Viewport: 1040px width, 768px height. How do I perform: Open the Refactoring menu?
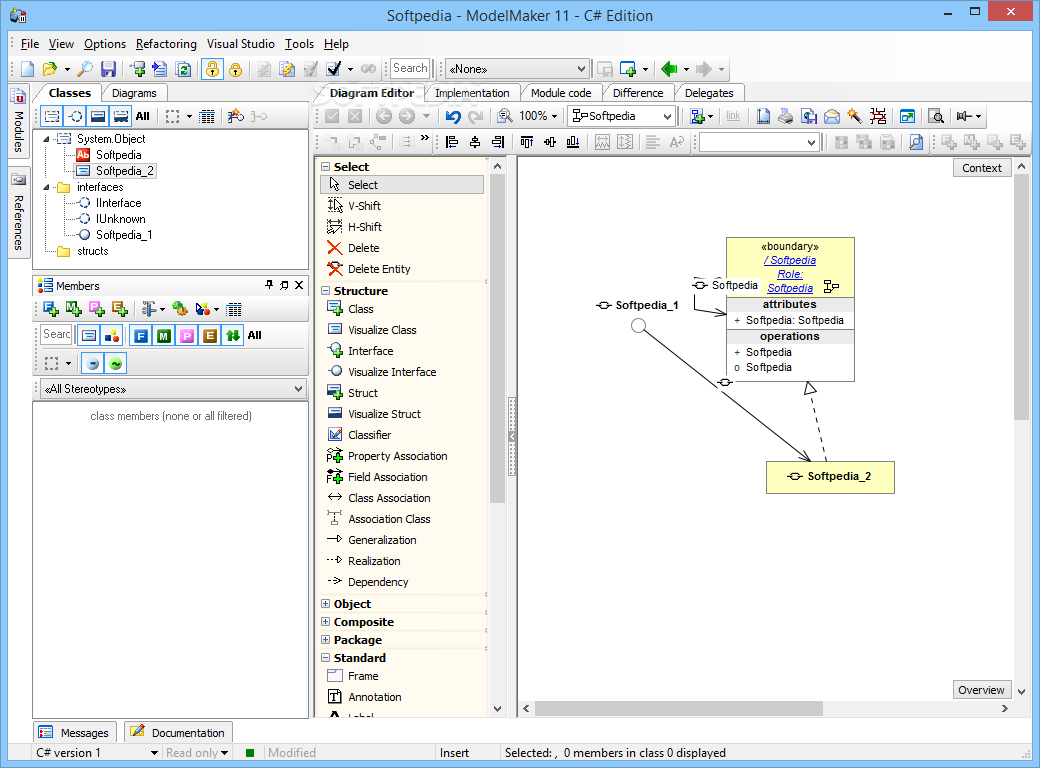(x=166, y=44)
